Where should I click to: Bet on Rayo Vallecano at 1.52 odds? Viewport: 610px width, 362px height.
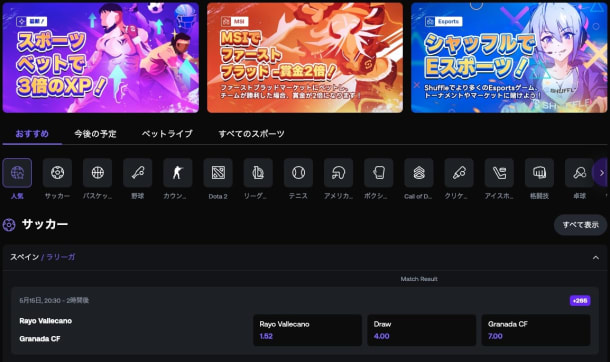307,330
